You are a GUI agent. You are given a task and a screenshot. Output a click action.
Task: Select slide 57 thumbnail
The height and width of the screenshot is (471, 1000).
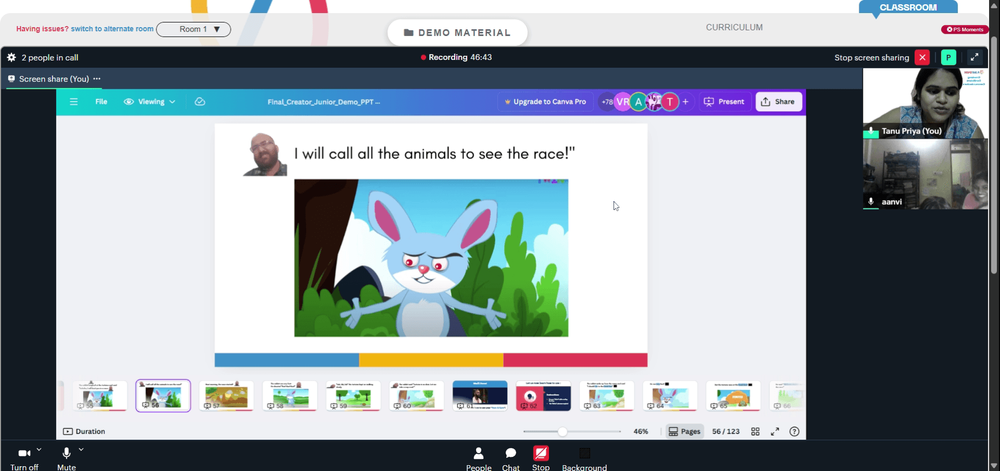226,396
